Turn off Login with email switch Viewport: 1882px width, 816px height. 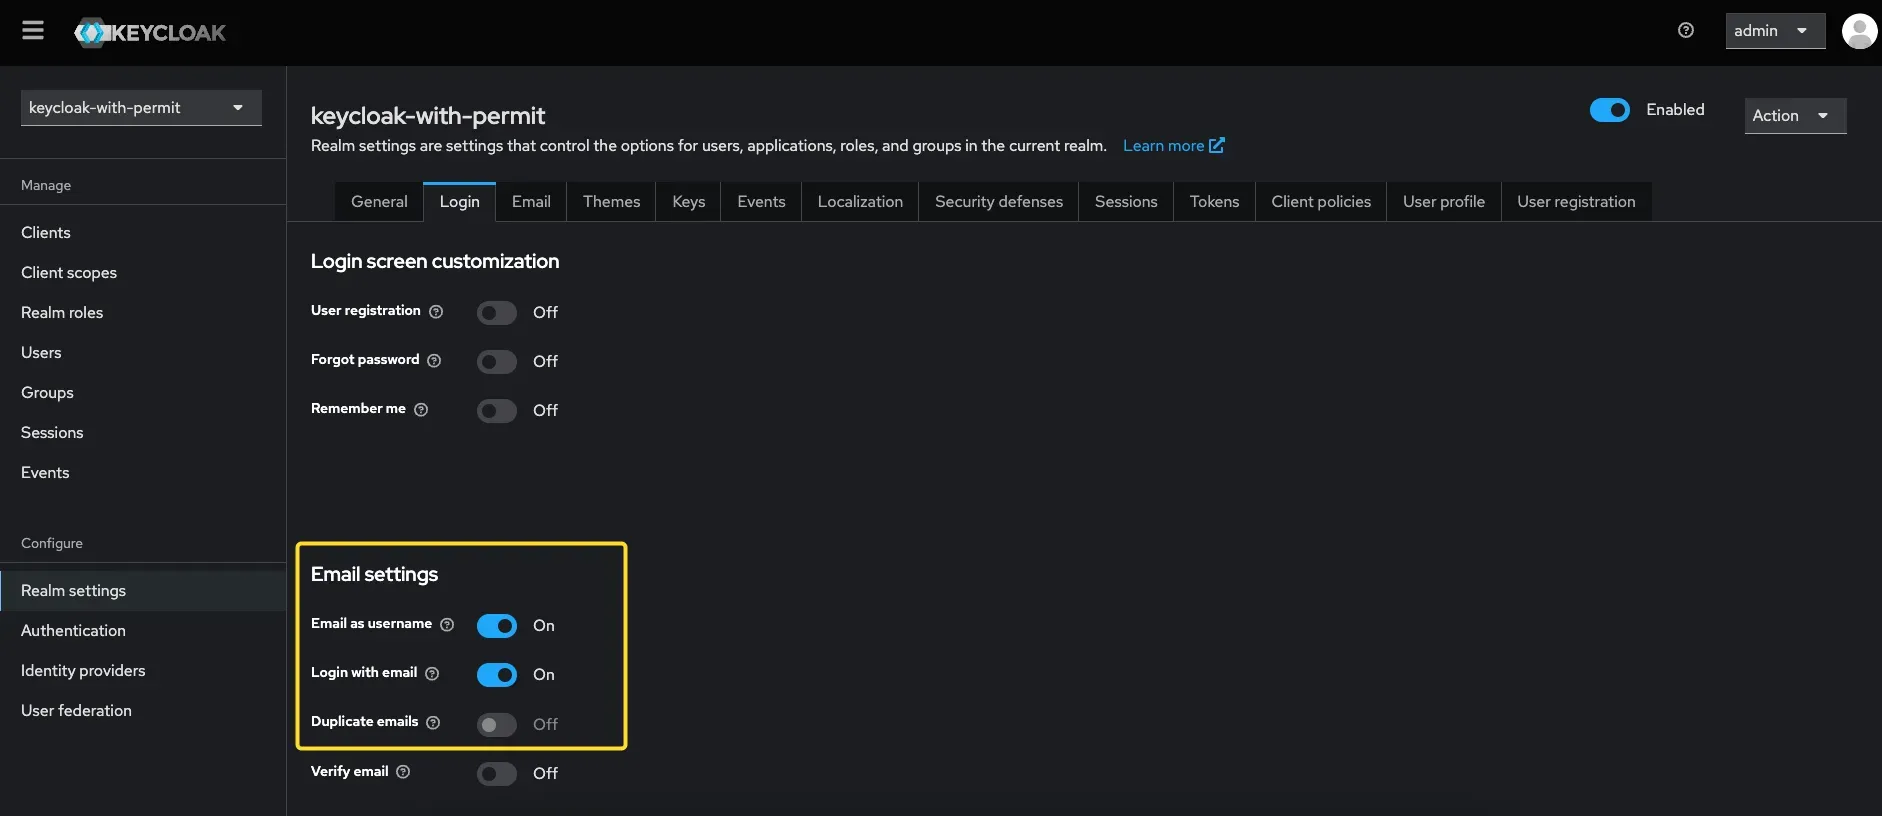(x=496, y=675)
